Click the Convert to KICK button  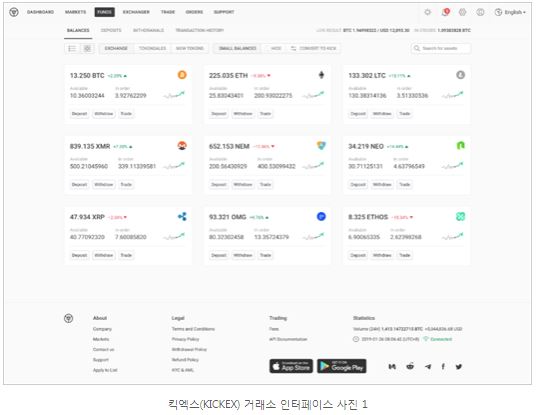(x=314, y=48)
